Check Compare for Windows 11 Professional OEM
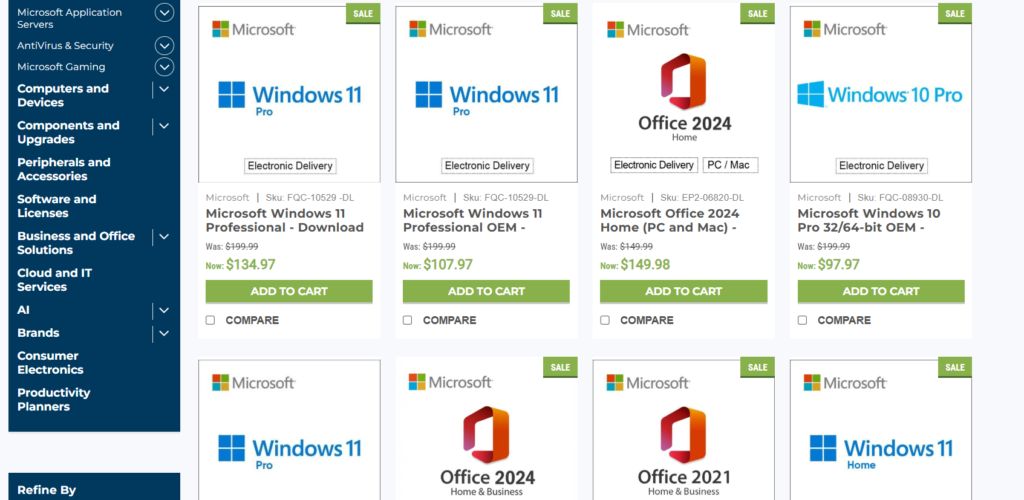1024x500 pixels. pyautogui.click(x=408, y=320)
